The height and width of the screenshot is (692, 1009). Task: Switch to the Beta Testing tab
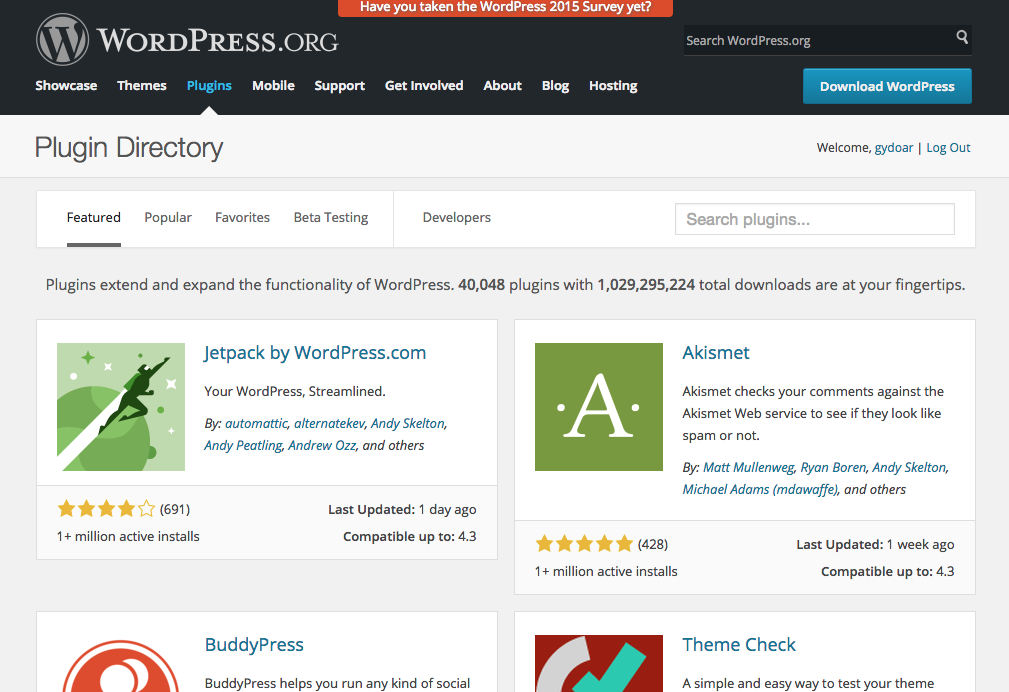click(330, 217)
